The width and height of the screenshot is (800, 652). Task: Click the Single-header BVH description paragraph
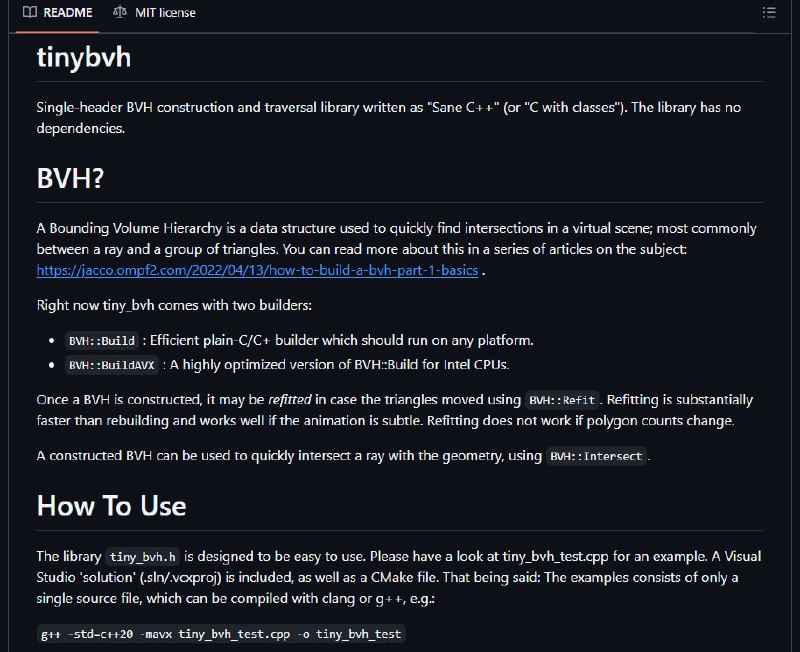(x=389, y=118)
